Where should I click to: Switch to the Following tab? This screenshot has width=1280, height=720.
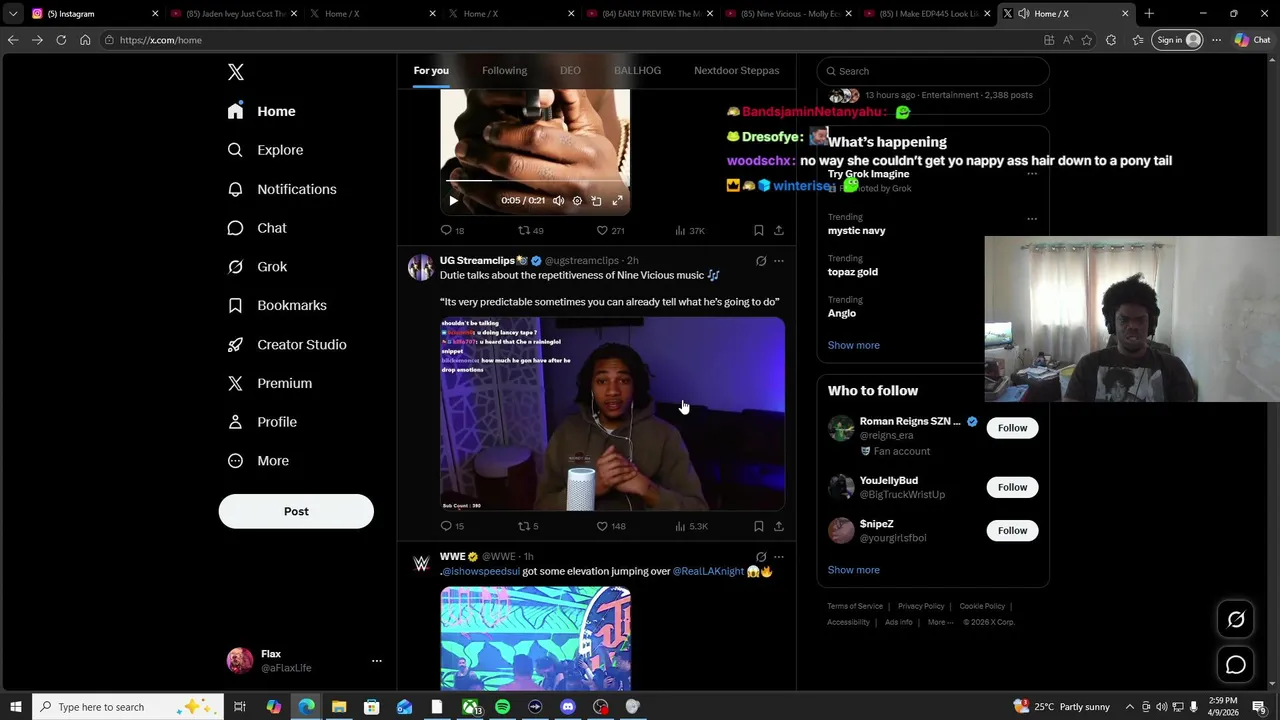(504, 71)
